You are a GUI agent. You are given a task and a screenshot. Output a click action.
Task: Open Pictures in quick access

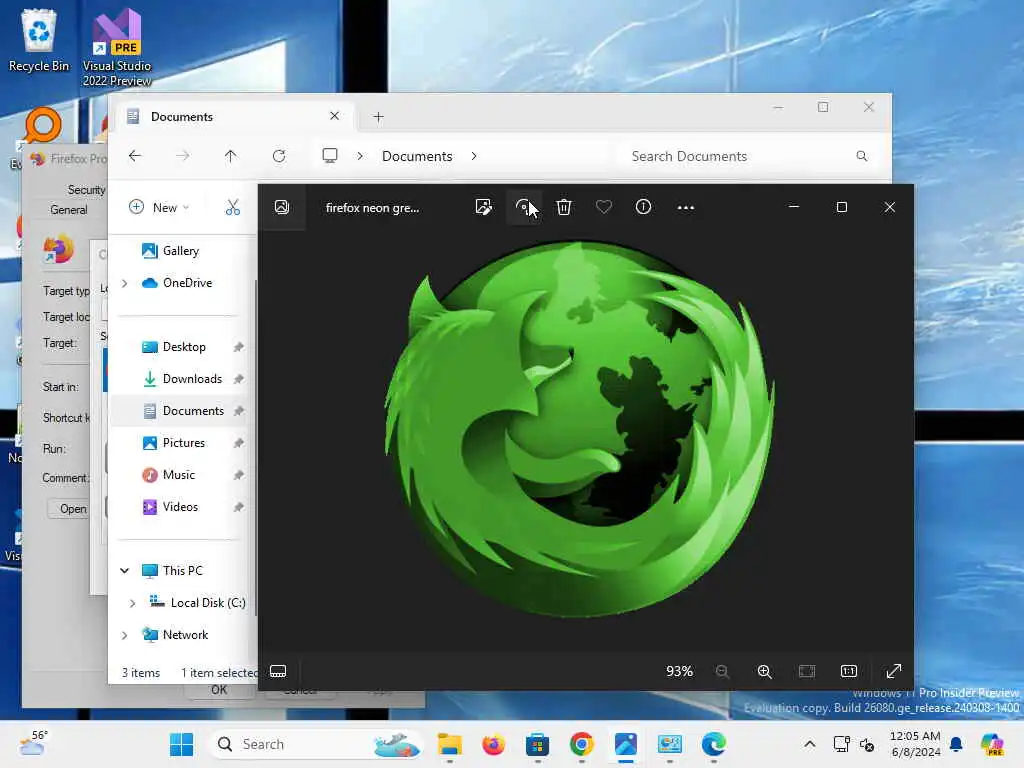tap(184, 443)
